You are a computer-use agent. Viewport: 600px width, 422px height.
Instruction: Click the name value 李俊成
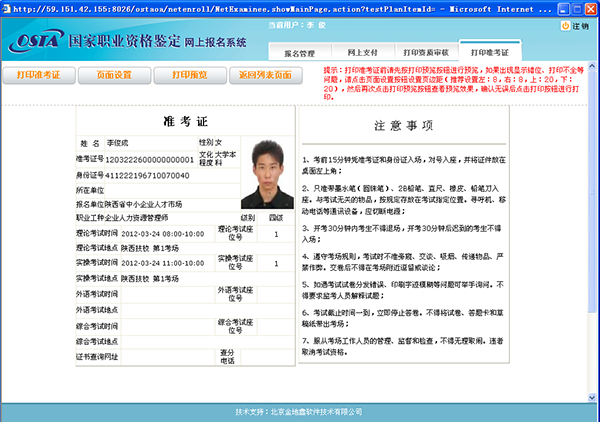(x=117, y=143)
